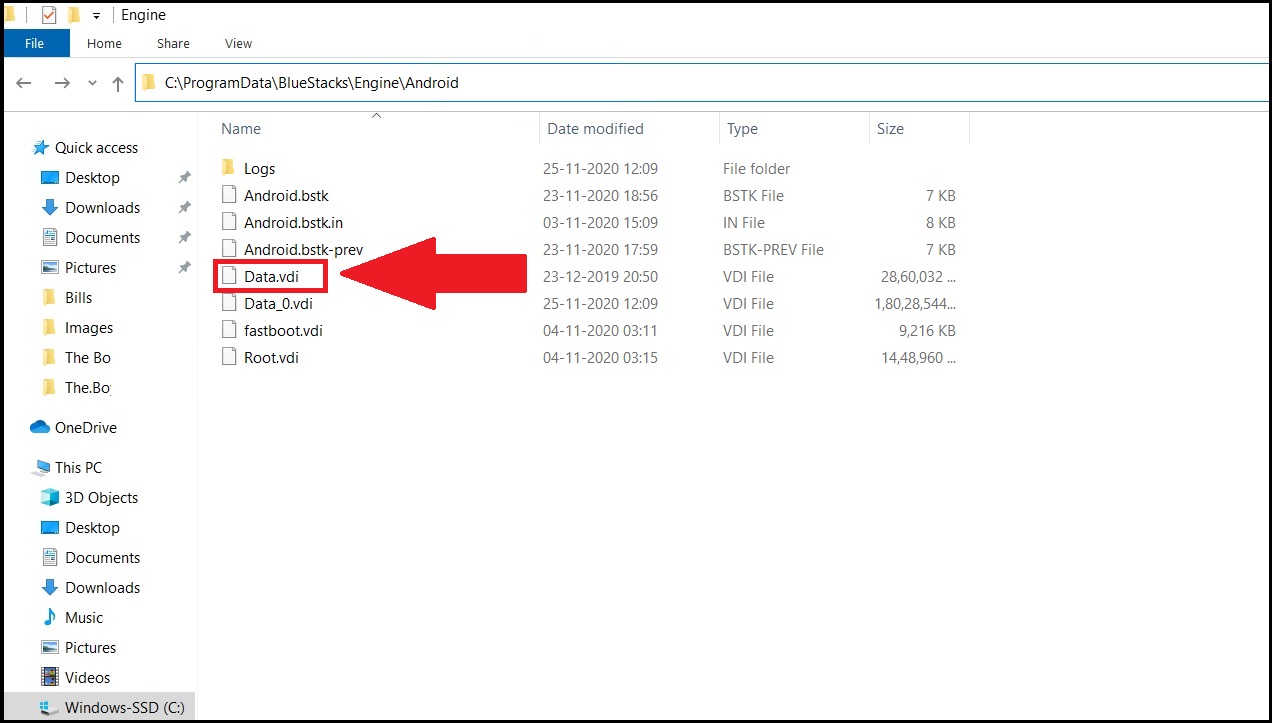
Task: Click the Root.vdi file name
Action: pos(271,357)
